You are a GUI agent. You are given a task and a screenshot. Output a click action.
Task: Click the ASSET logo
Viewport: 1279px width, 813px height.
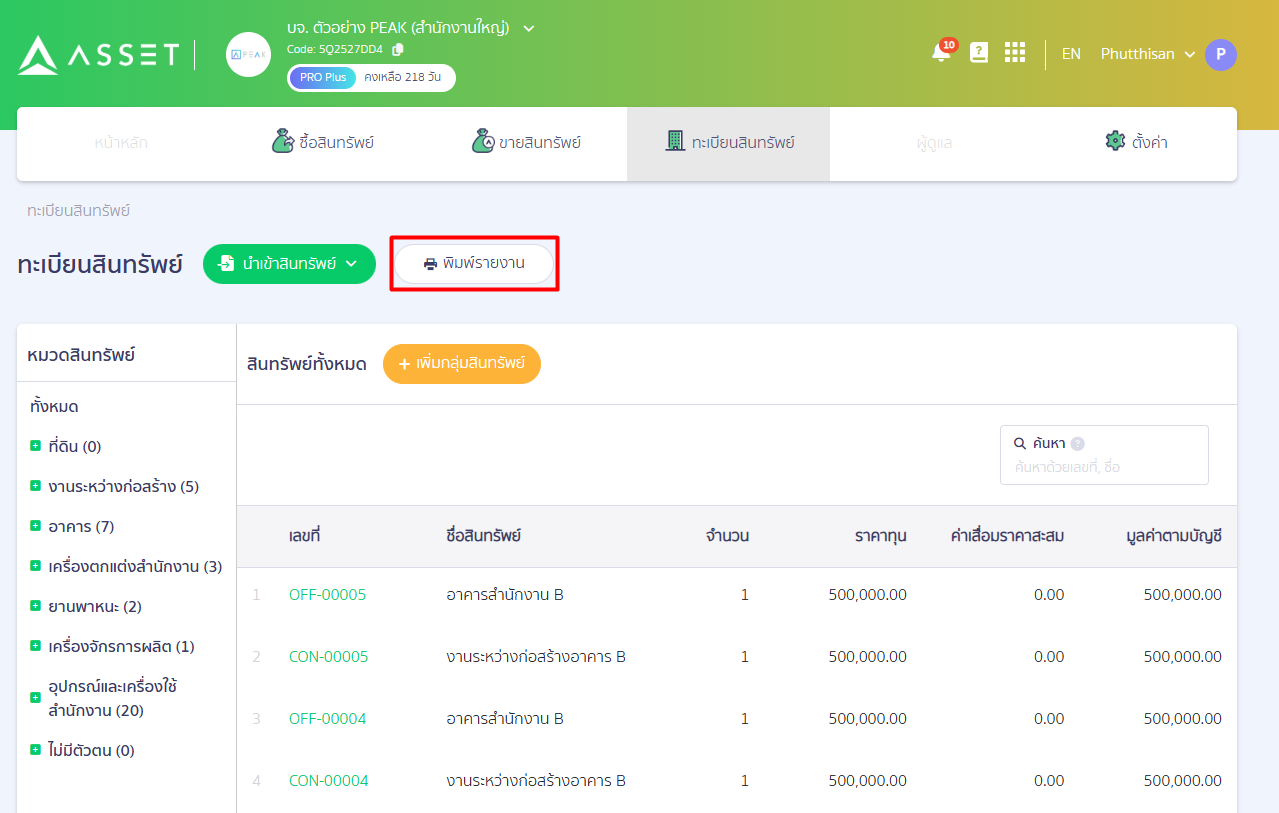coord(98,54)
